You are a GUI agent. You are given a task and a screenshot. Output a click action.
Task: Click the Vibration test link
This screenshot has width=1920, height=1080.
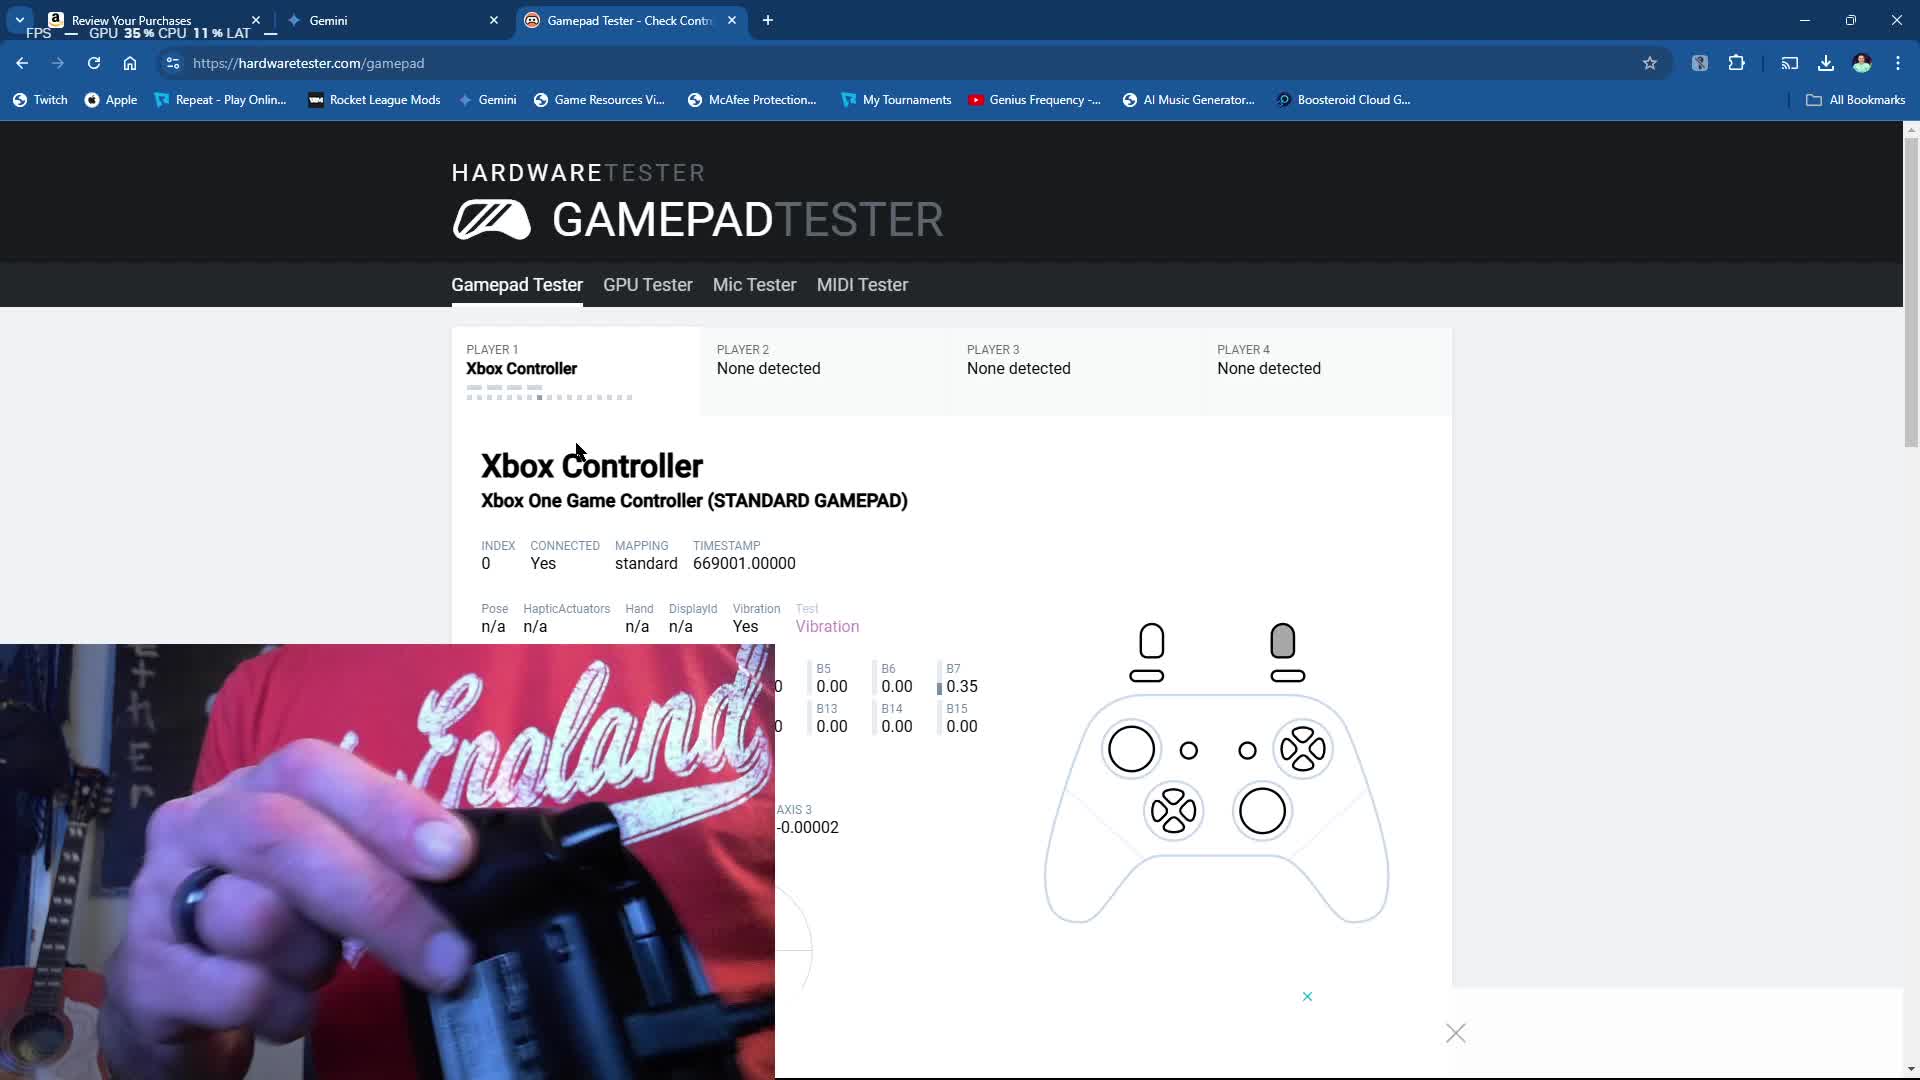point(827,627)
